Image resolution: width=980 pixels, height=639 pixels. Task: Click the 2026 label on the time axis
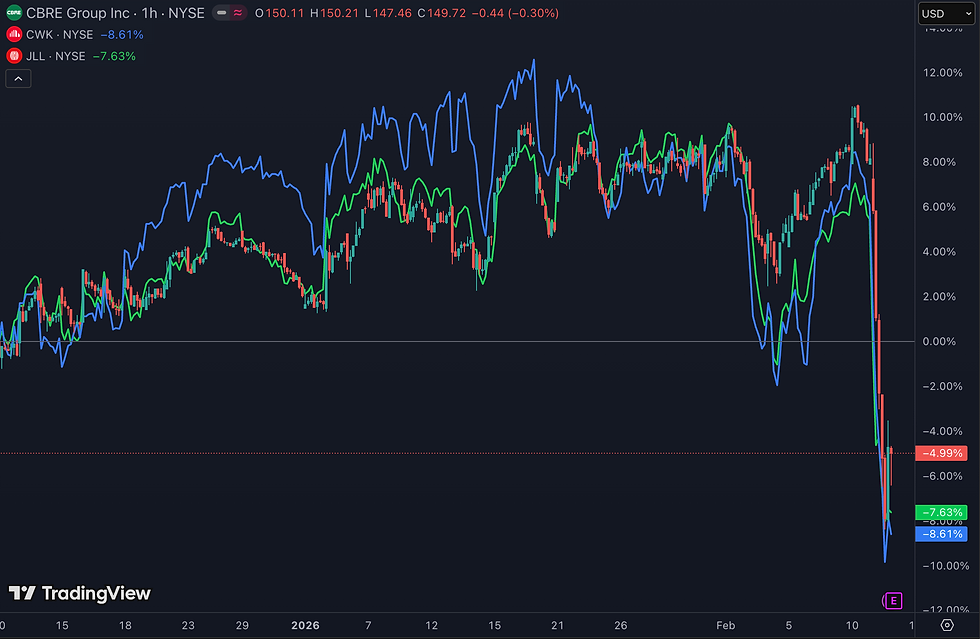point(305,626)
